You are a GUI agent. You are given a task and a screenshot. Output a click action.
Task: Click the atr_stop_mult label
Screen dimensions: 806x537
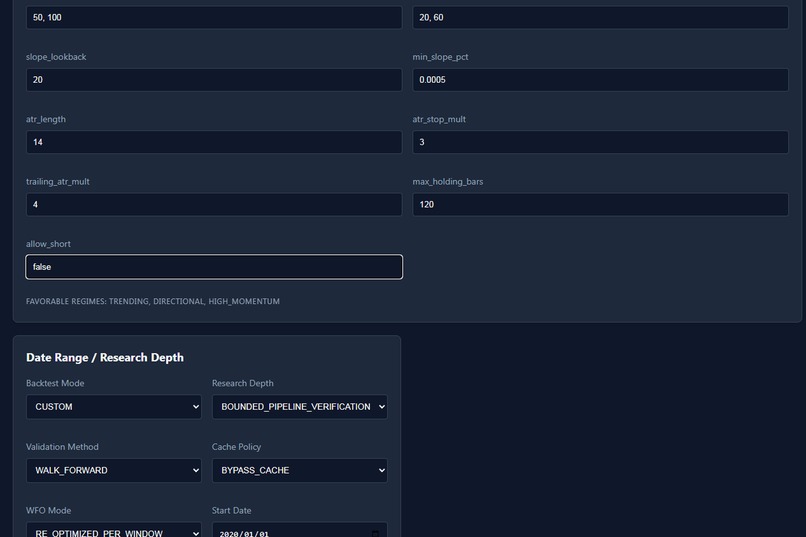tap(439, 119)
